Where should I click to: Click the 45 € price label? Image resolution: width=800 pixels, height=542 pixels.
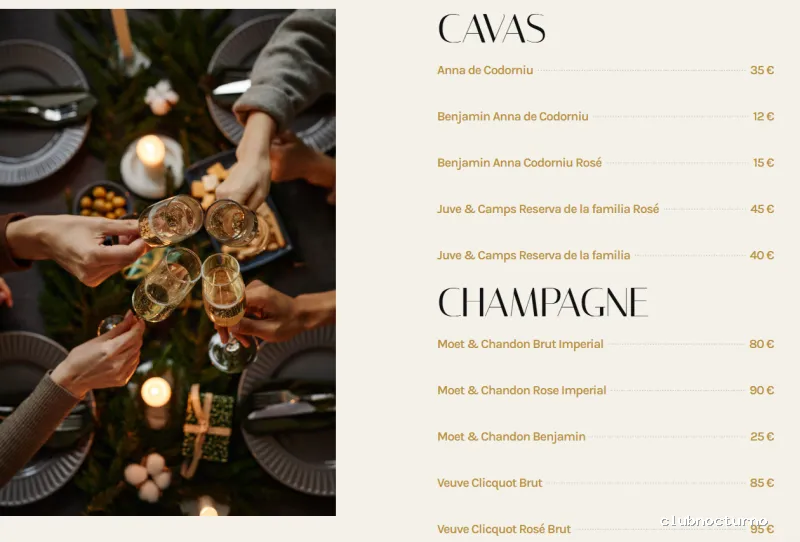[762, 209]
